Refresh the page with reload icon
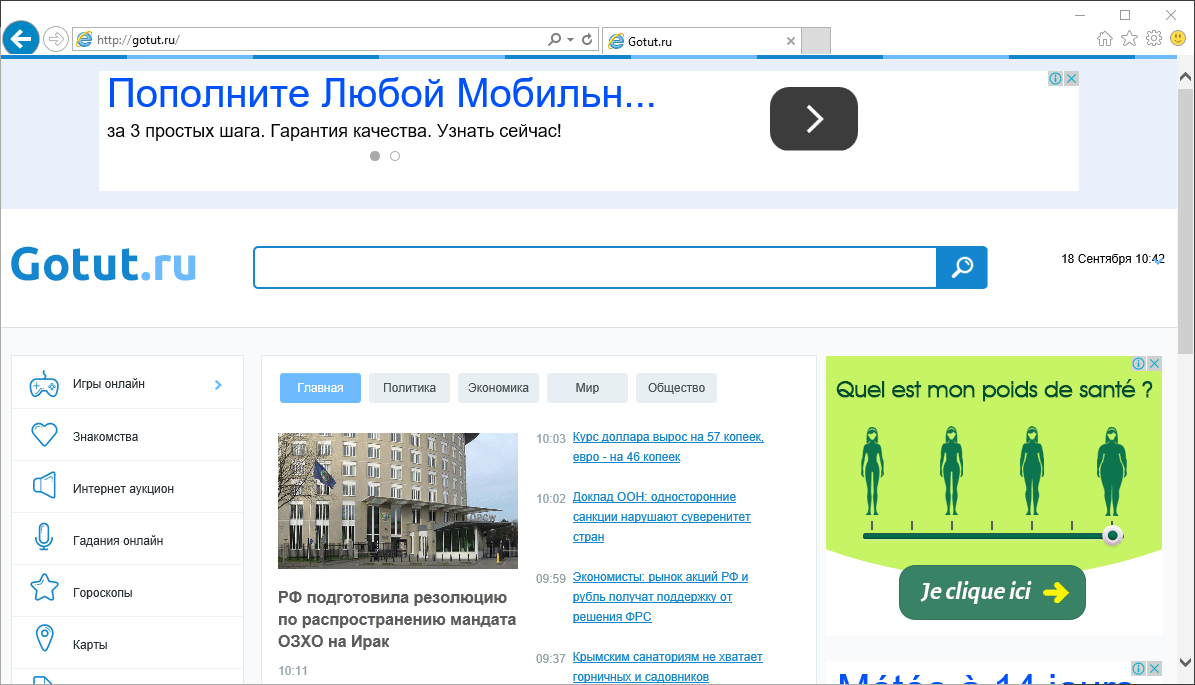The width and height of the screenshot is (1195, 685). [587, 39]
